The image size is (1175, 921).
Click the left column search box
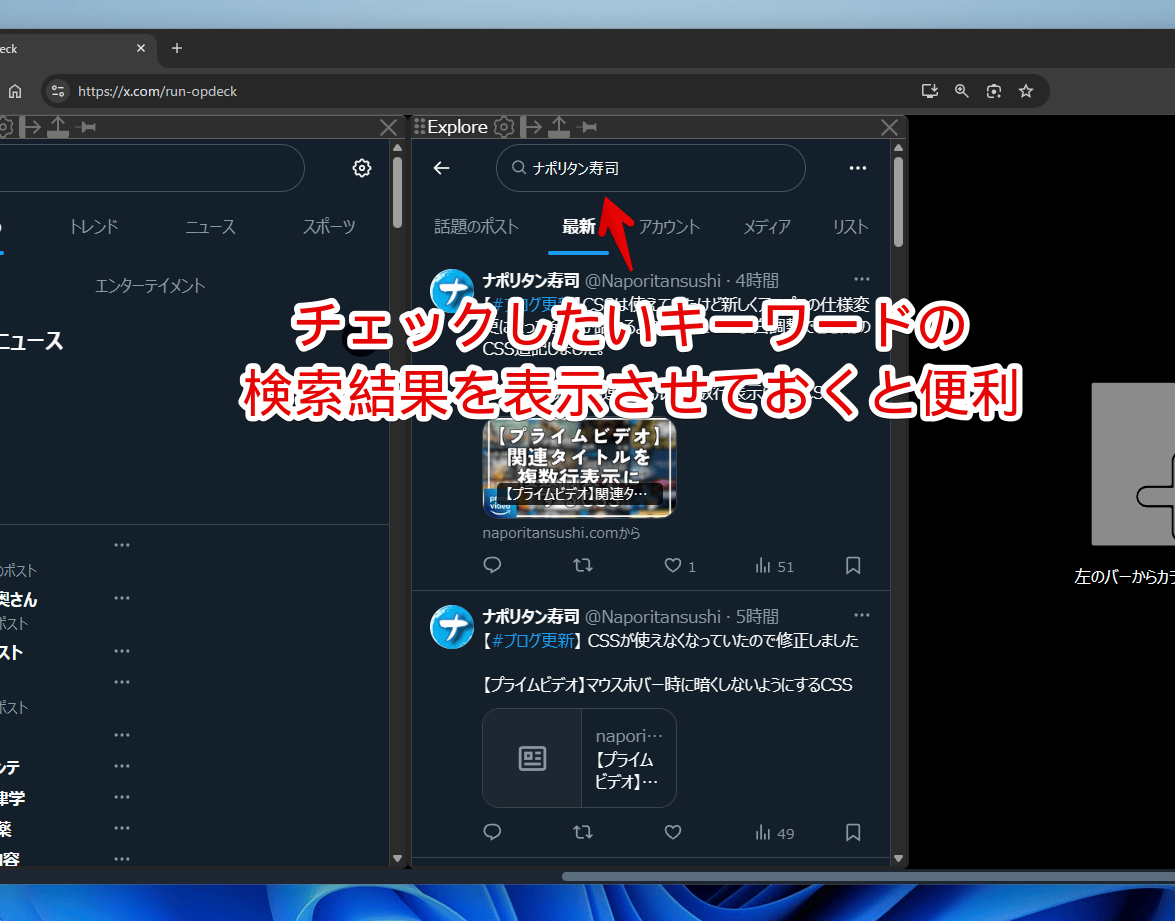click(x=151, y=168)
